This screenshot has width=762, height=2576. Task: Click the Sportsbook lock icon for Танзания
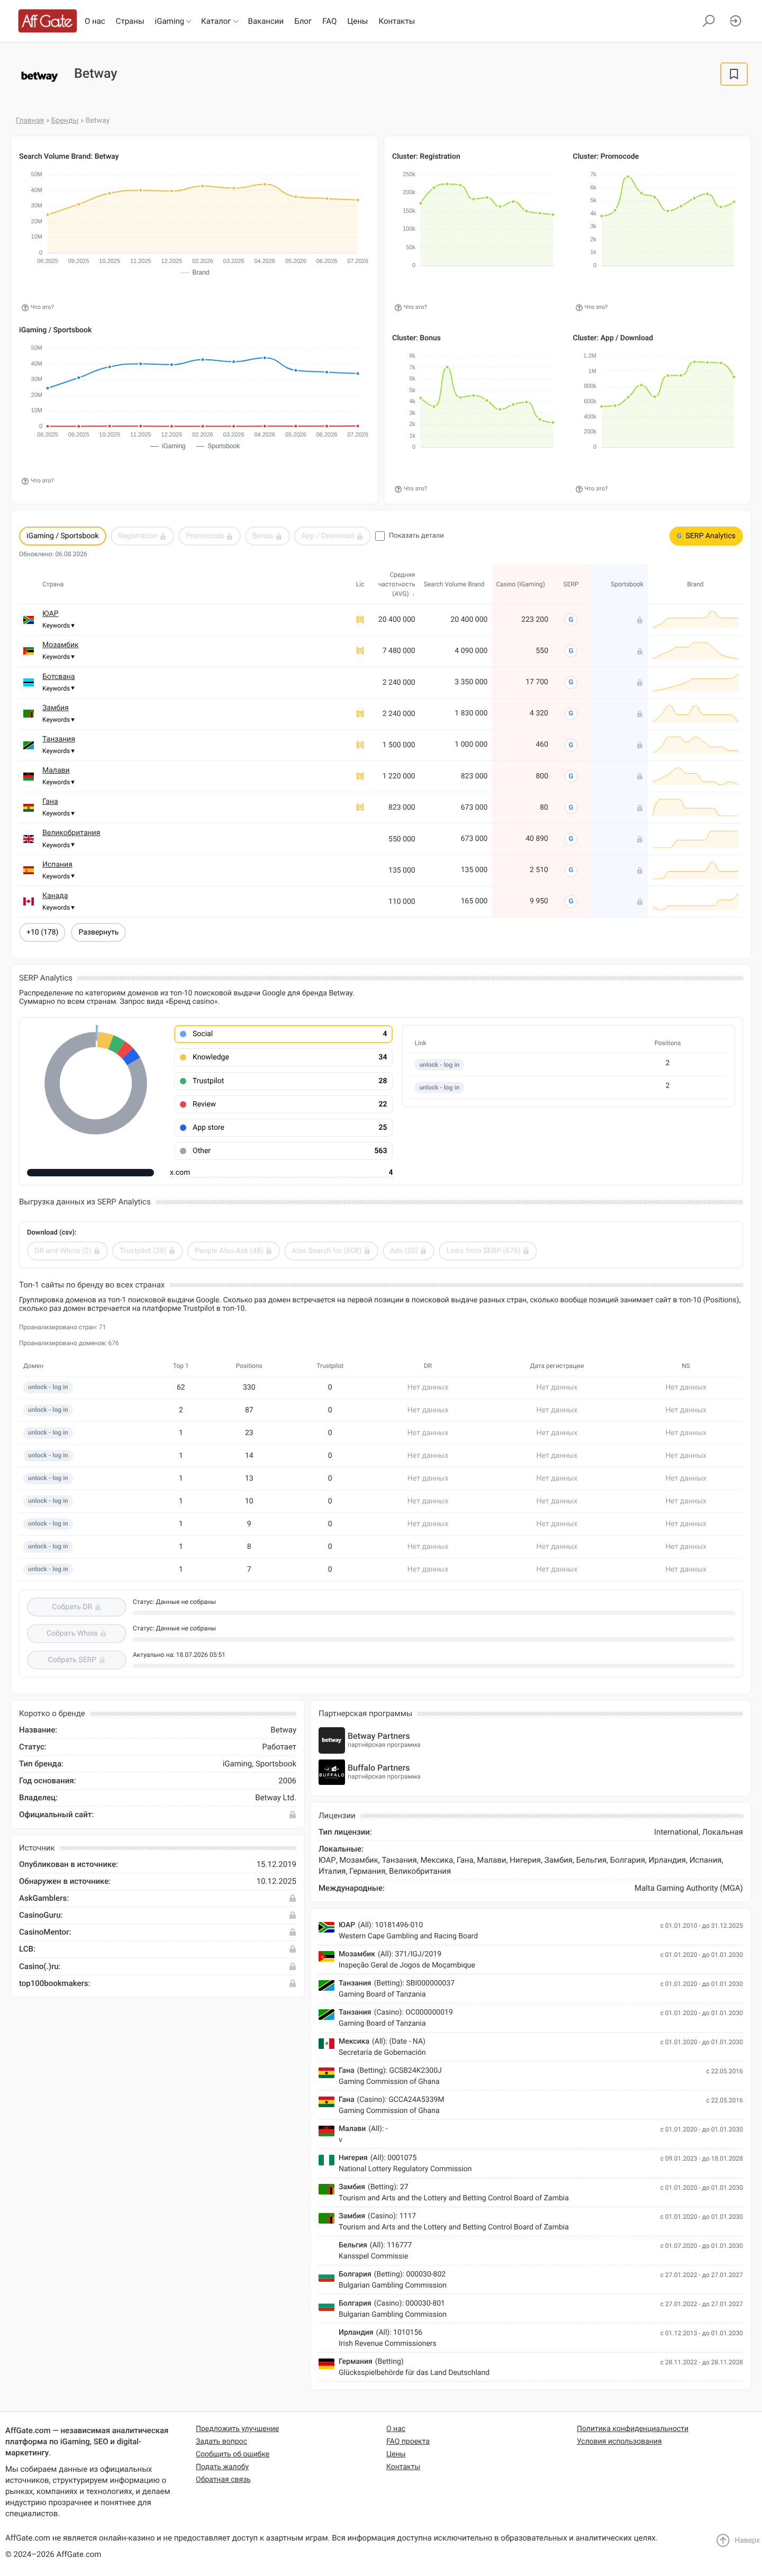pyautogui.click(x=639, y=745)
